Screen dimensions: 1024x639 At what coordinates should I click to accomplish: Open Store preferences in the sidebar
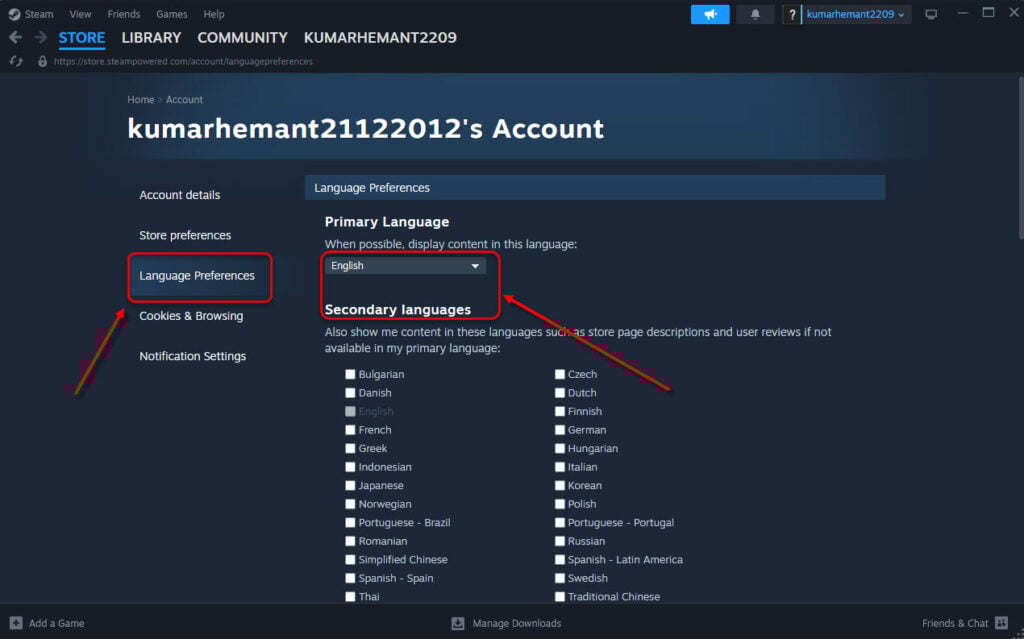(x=185, y=235)
